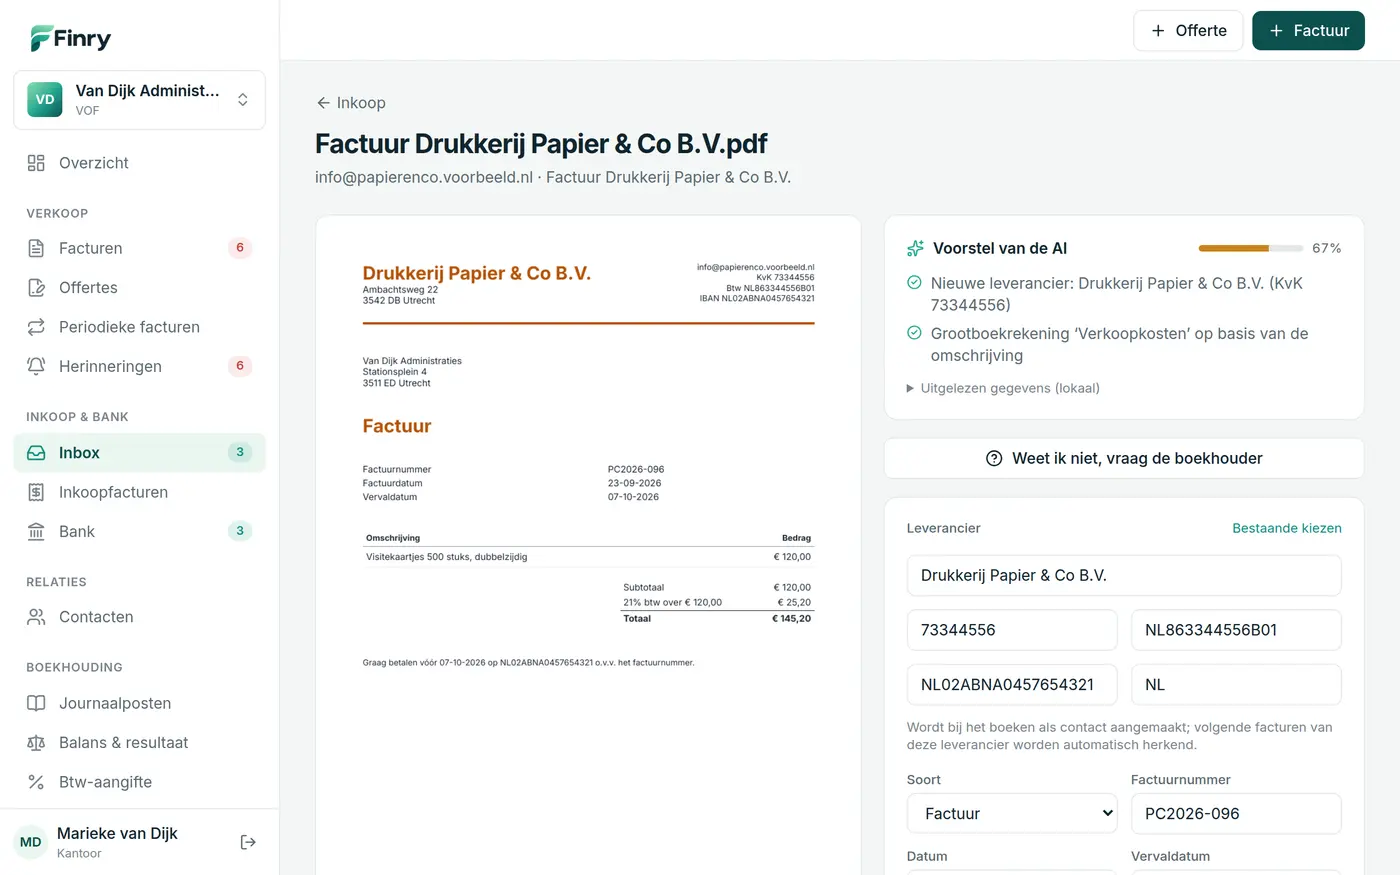Click the VD company avatar
Image resolution: width=1400 pixels, height=875 pixels.
click(45, 100)
